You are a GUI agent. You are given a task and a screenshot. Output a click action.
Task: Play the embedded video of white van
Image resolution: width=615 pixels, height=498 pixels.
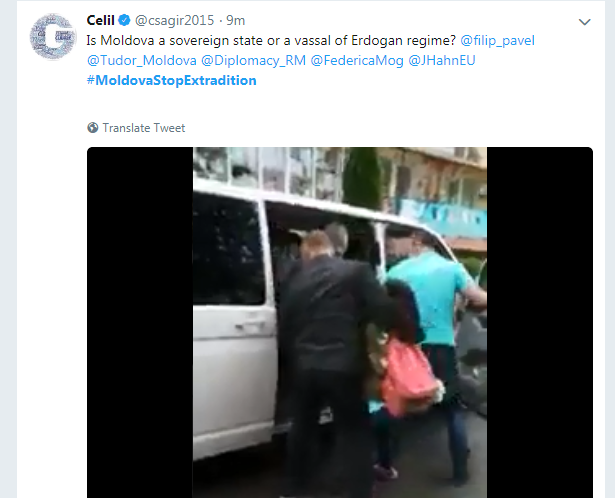[340, 322]
